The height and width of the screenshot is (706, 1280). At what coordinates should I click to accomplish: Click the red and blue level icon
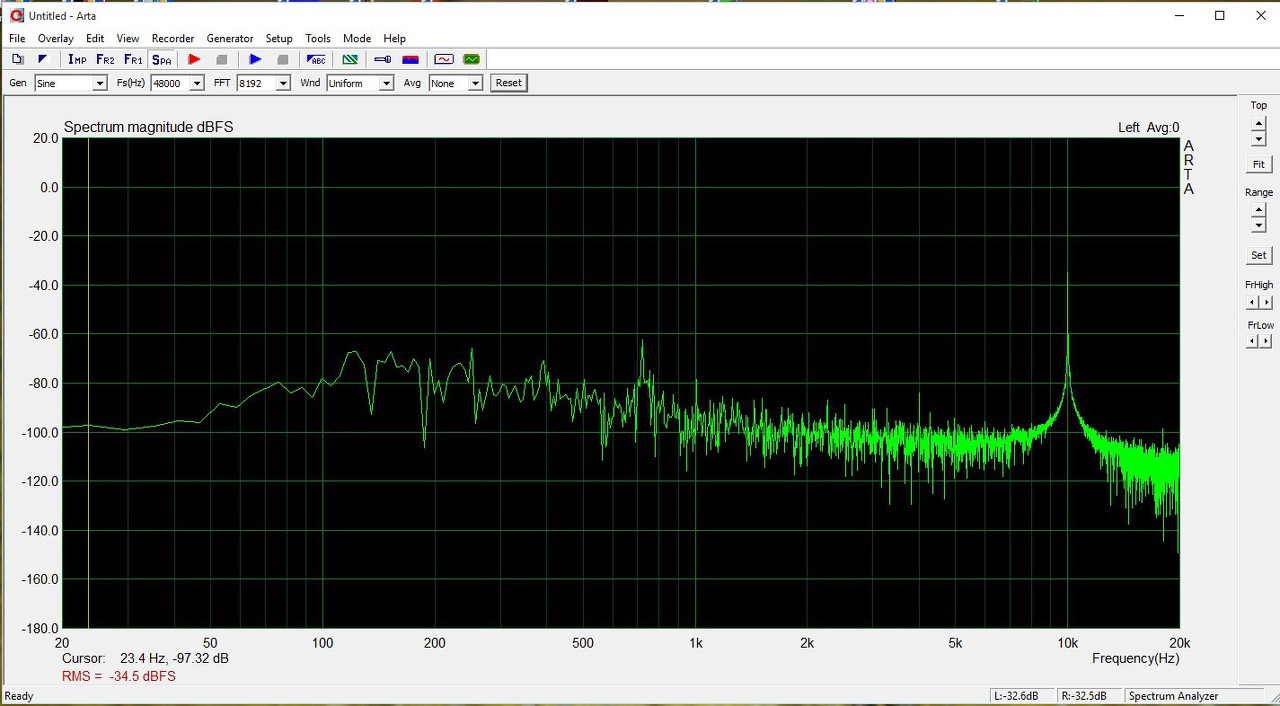coord(410,60)
